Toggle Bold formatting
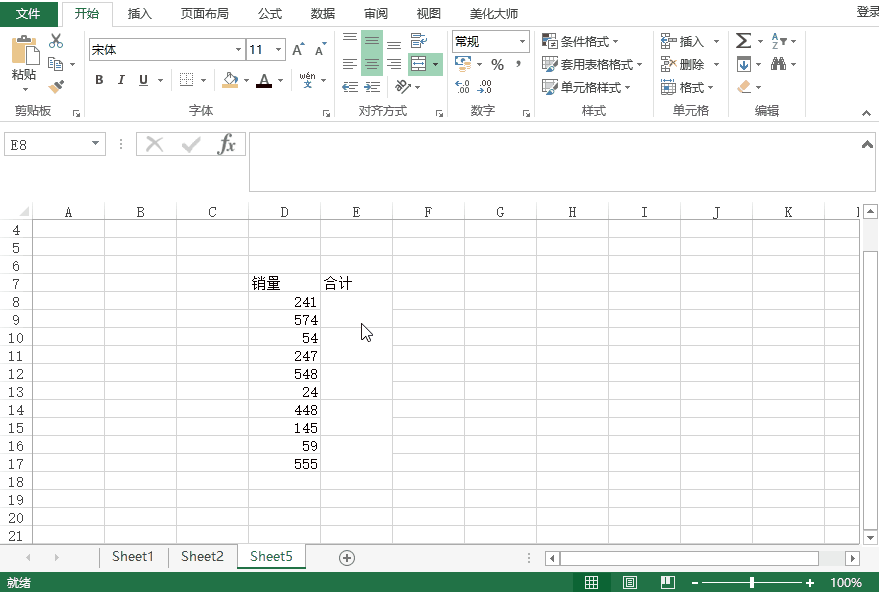Screen dimensions: 879x592 (x=99, y=80)
